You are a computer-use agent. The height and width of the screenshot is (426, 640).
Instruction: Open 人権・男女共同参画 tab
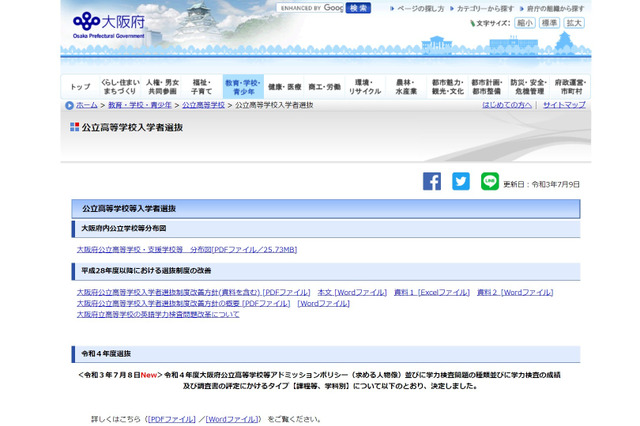pyautogui.click(x=162, y=87)
